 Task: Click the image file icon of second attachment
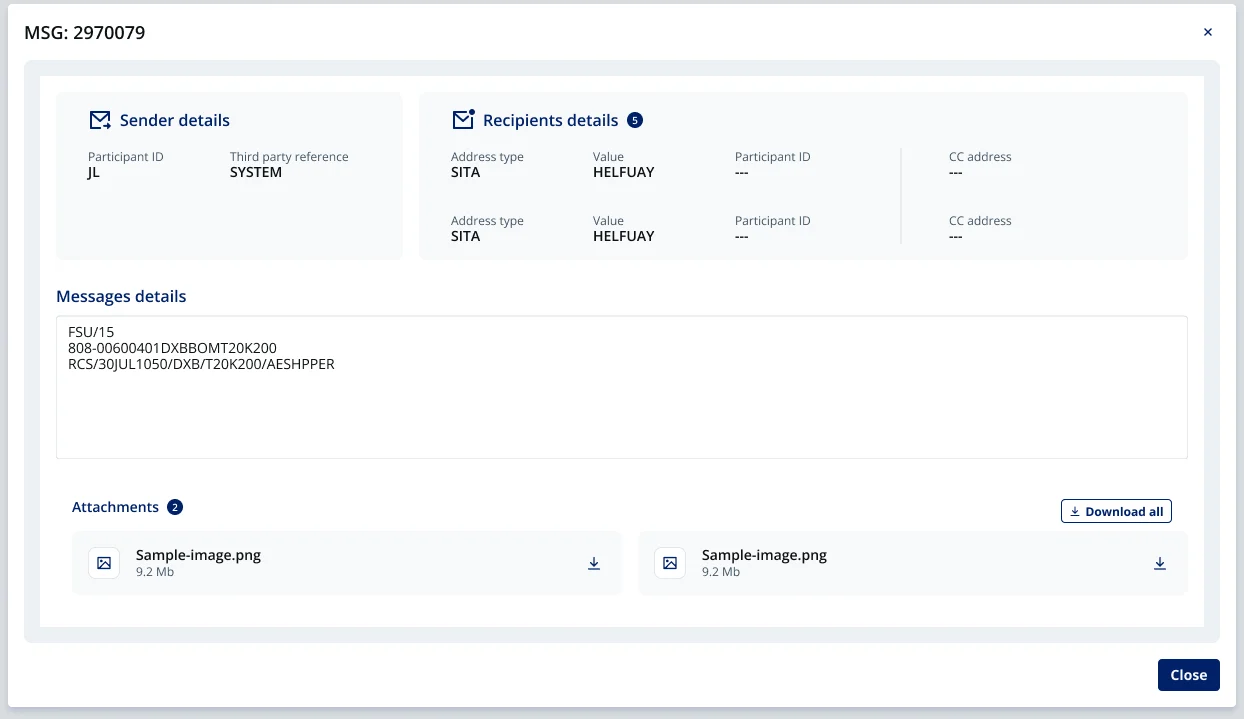(x=670, y=563)
